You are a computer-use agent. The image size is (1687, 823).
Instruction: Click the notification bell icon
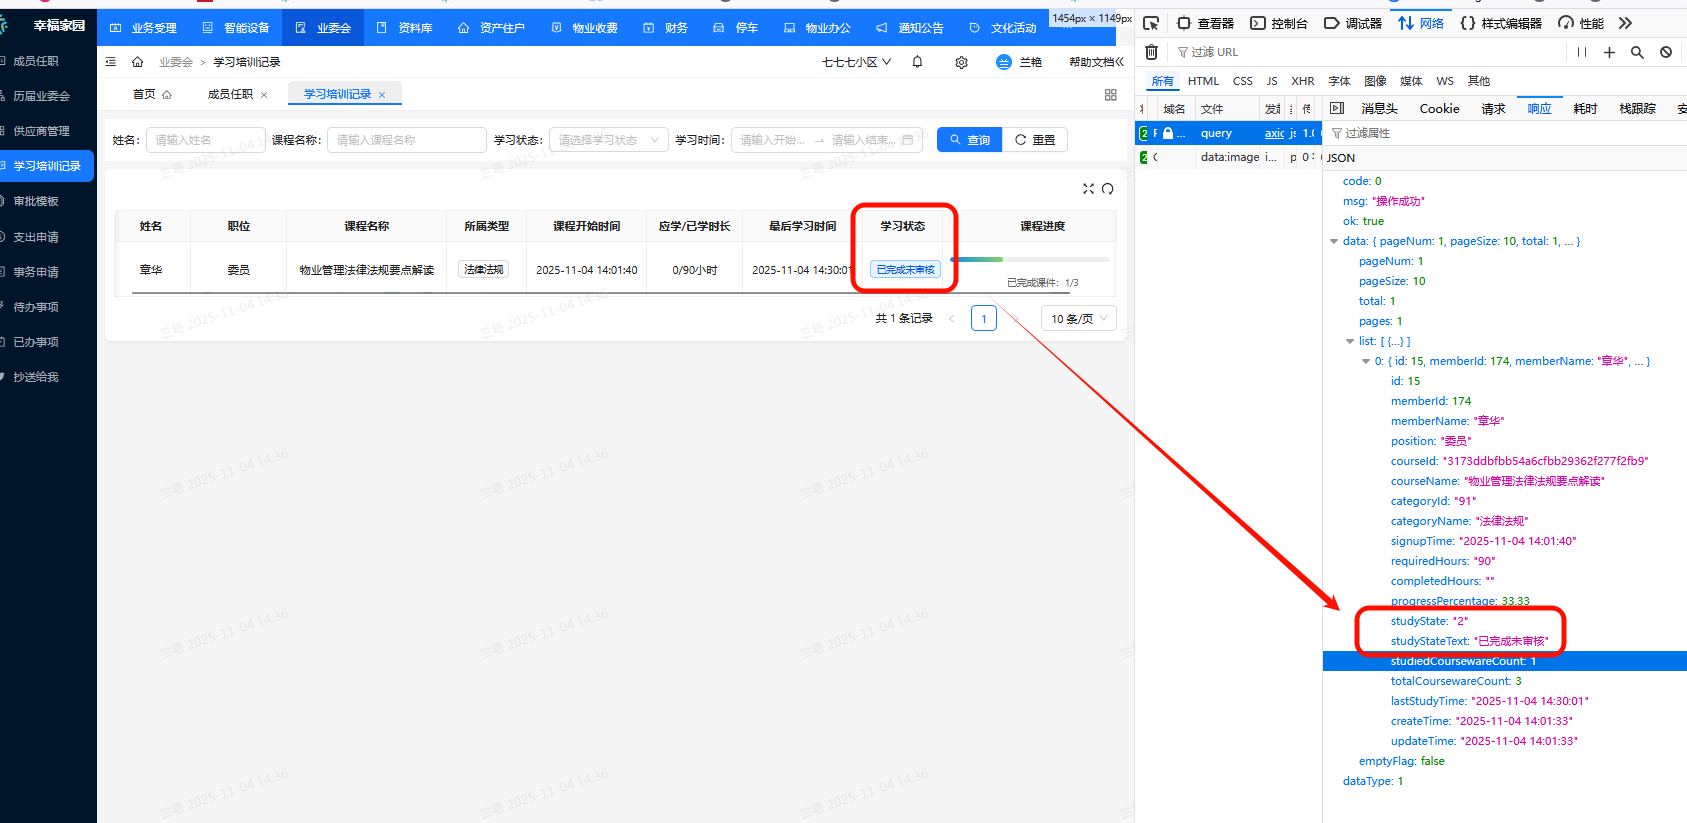(917, 62)
